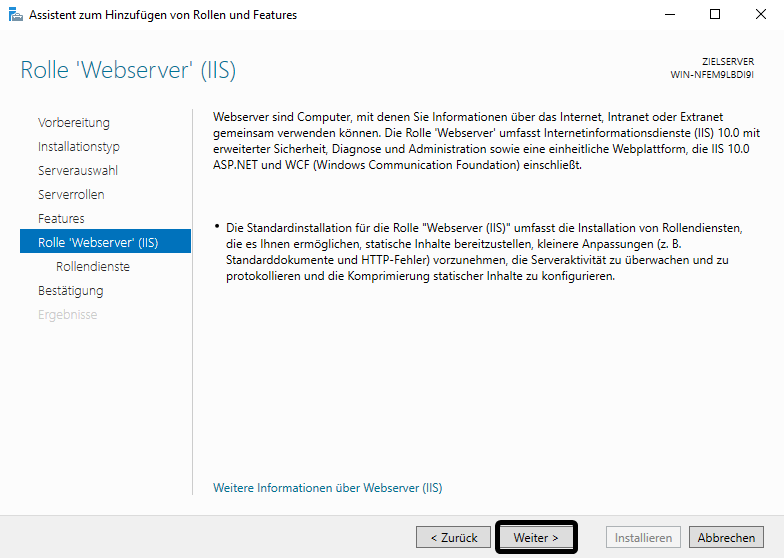Viewport: 784px width, 558px height.
Task: Switch to the Features step
Action: pos(61,218)
